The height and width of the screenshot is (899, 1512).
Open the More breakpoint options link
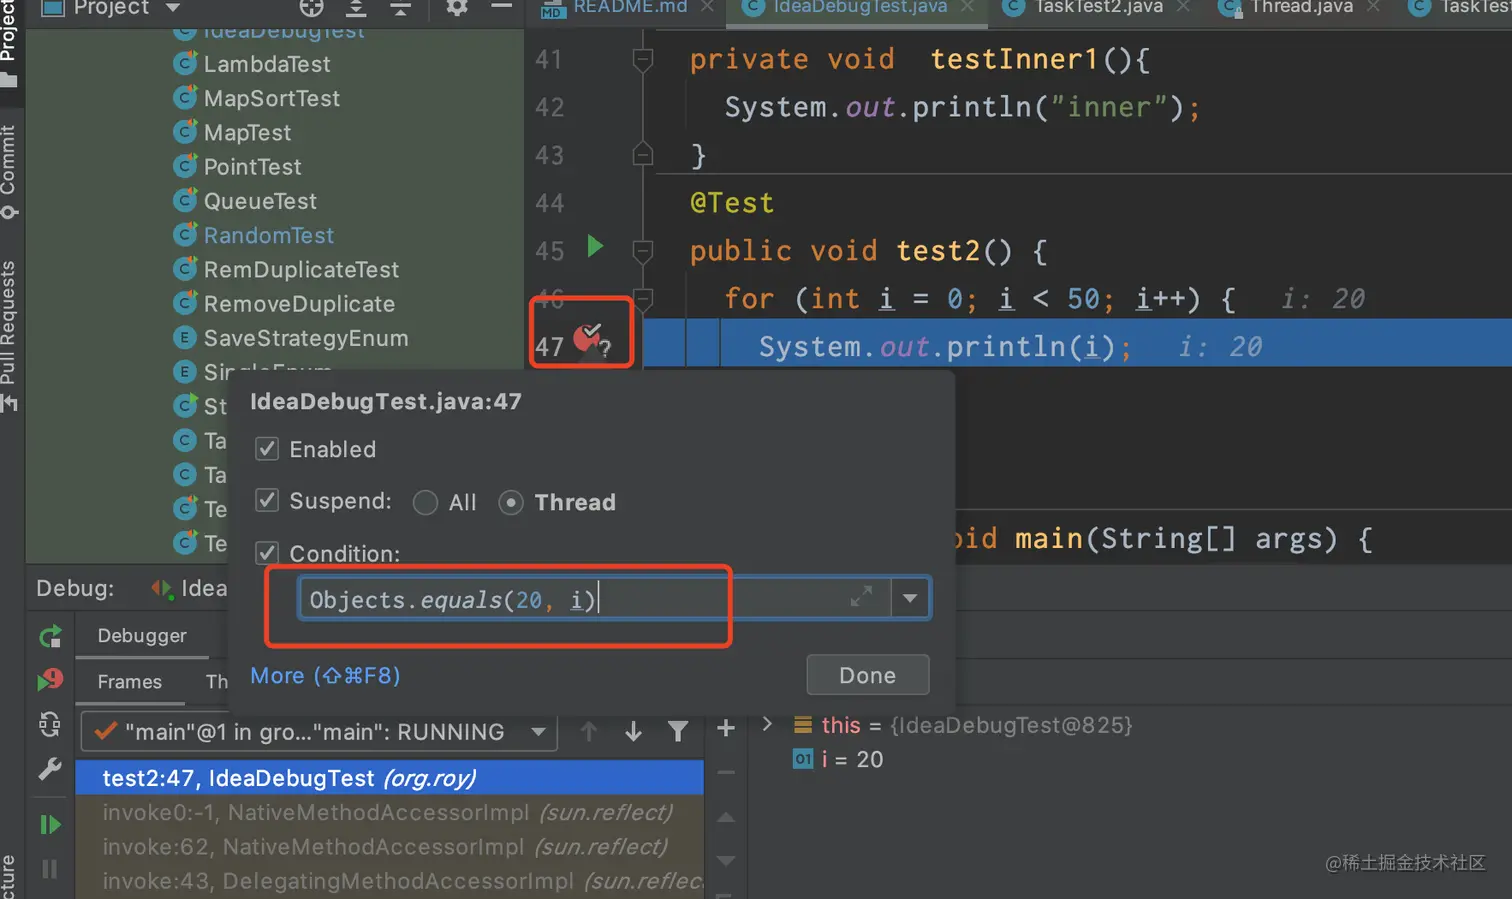coord(325,676)
